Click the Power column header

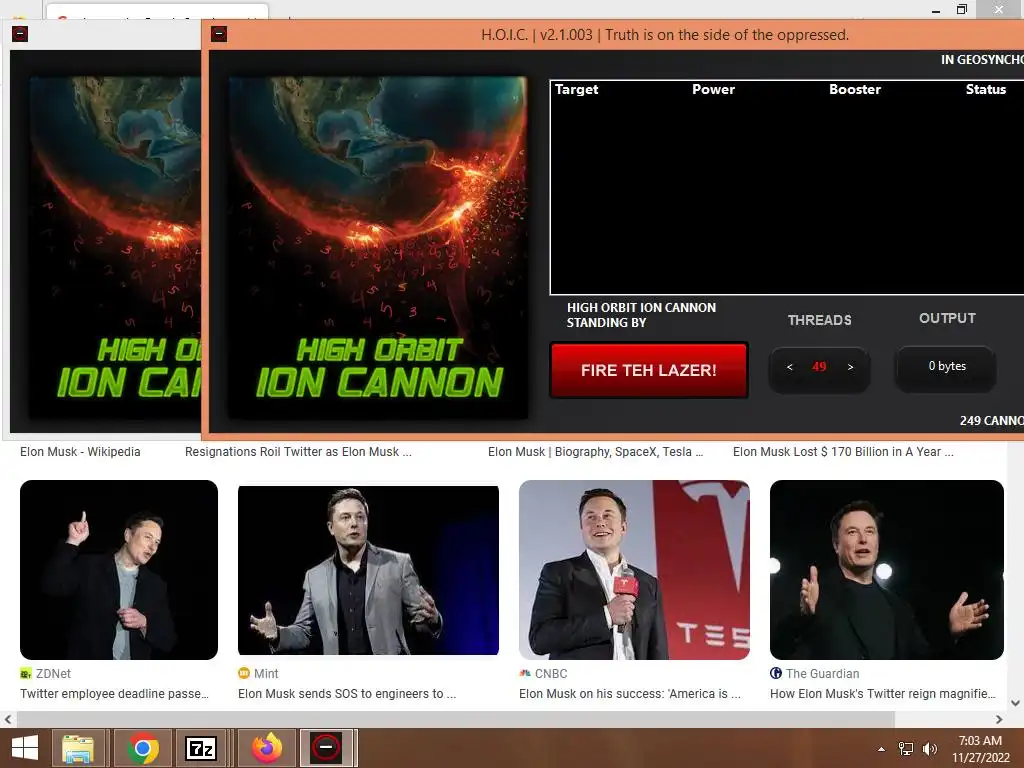click(x=713, y=89)
